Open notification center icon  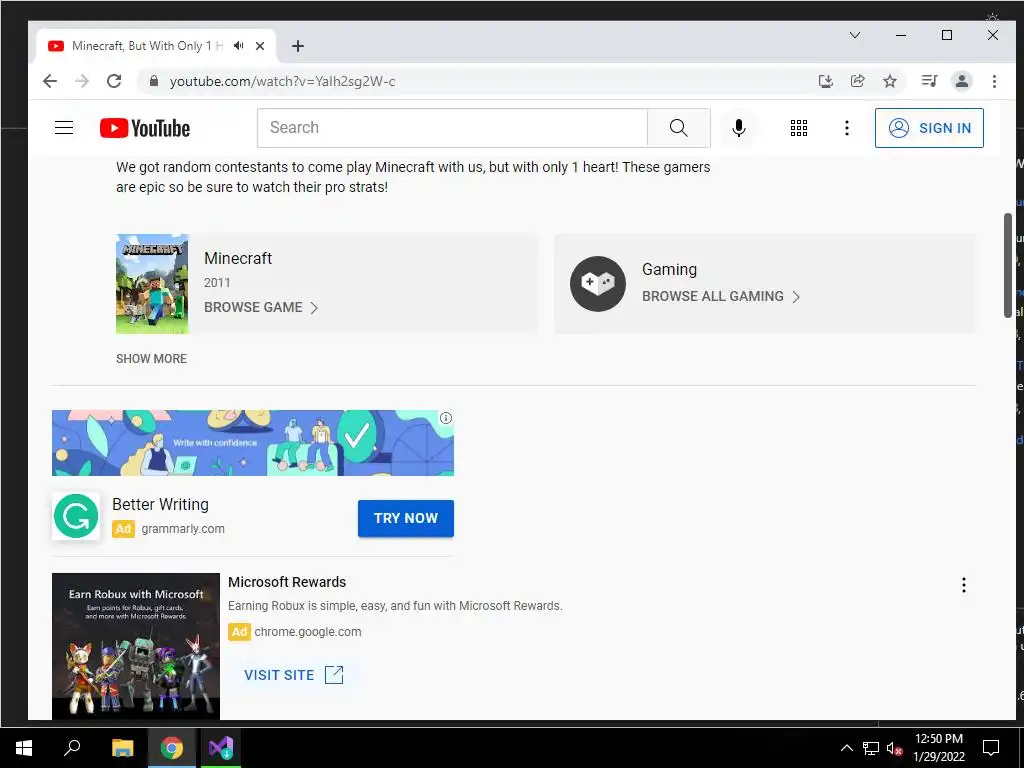991,748
